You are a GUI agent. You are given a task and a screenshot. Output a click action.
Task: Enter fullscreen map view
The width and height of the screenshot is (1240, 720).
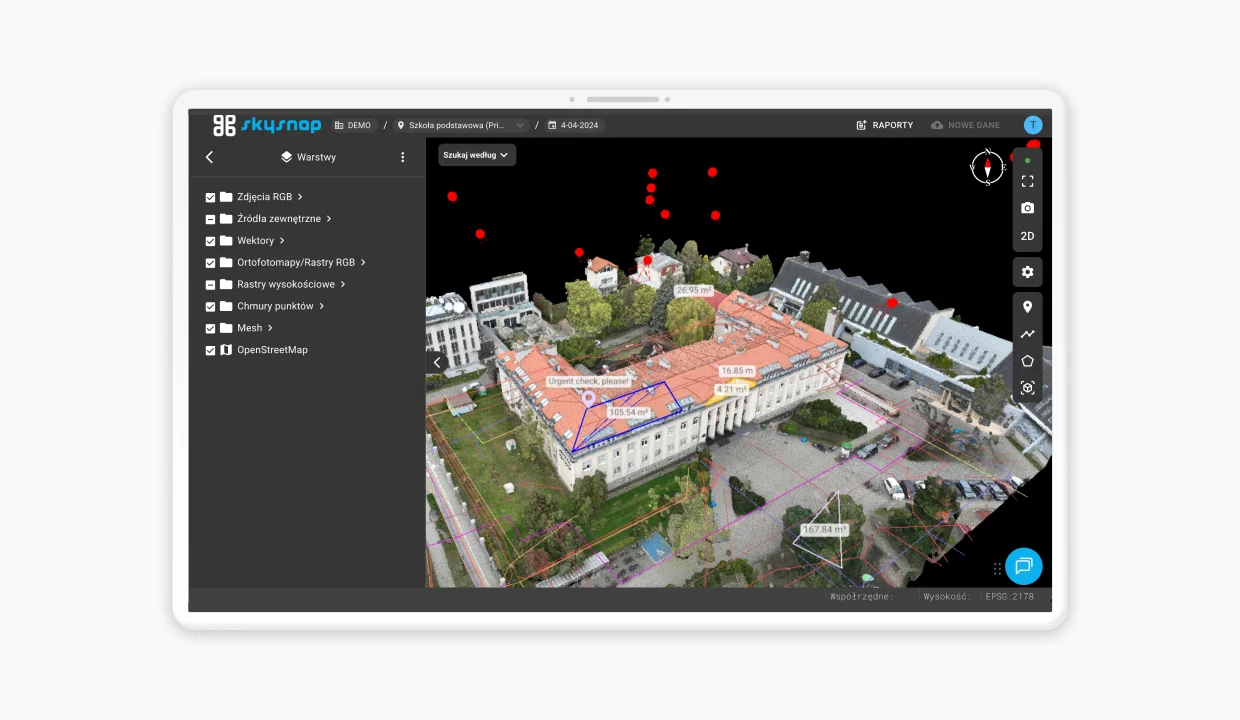pos(1027,181)
